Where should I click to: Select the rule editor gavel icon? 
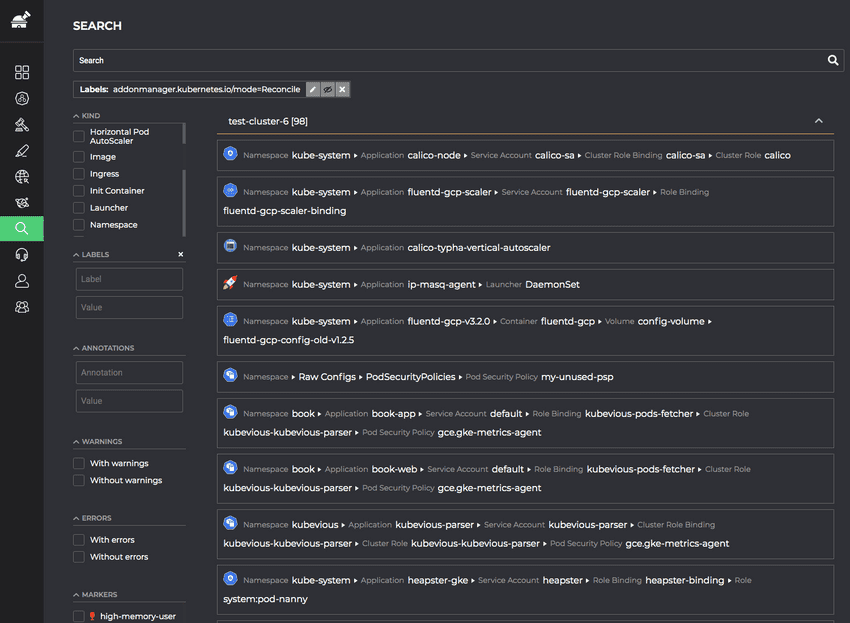20,126
